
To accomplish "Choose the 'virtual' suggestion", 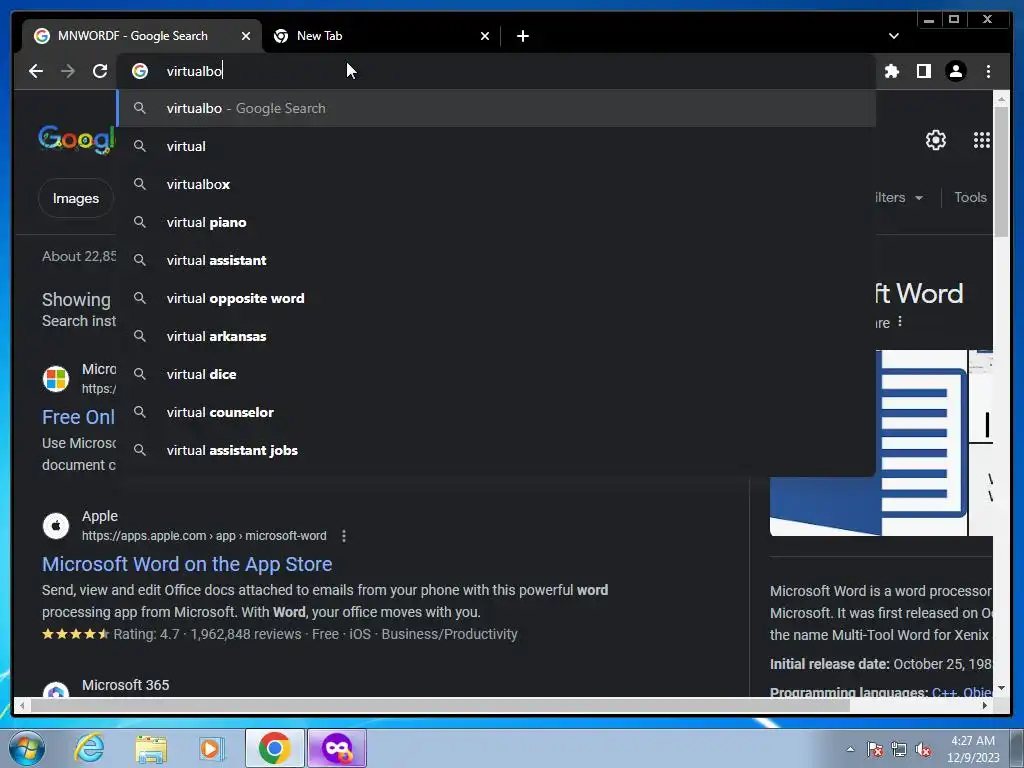I will [x=496, y=146].
